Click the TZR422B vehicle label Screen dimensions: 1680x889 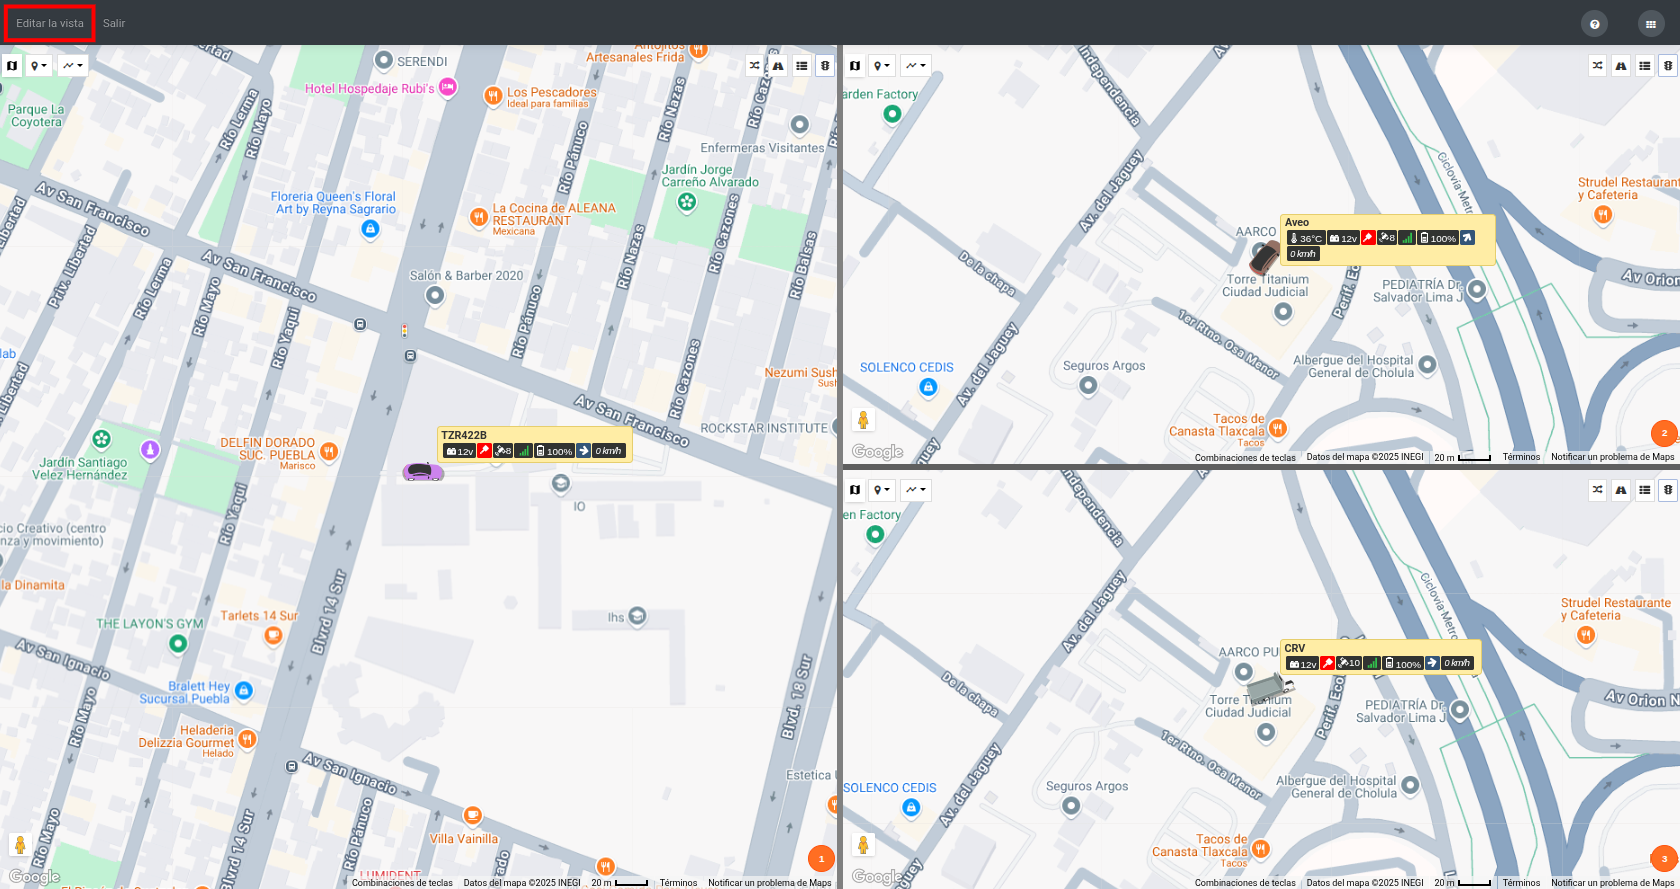(x=464, y=435)
